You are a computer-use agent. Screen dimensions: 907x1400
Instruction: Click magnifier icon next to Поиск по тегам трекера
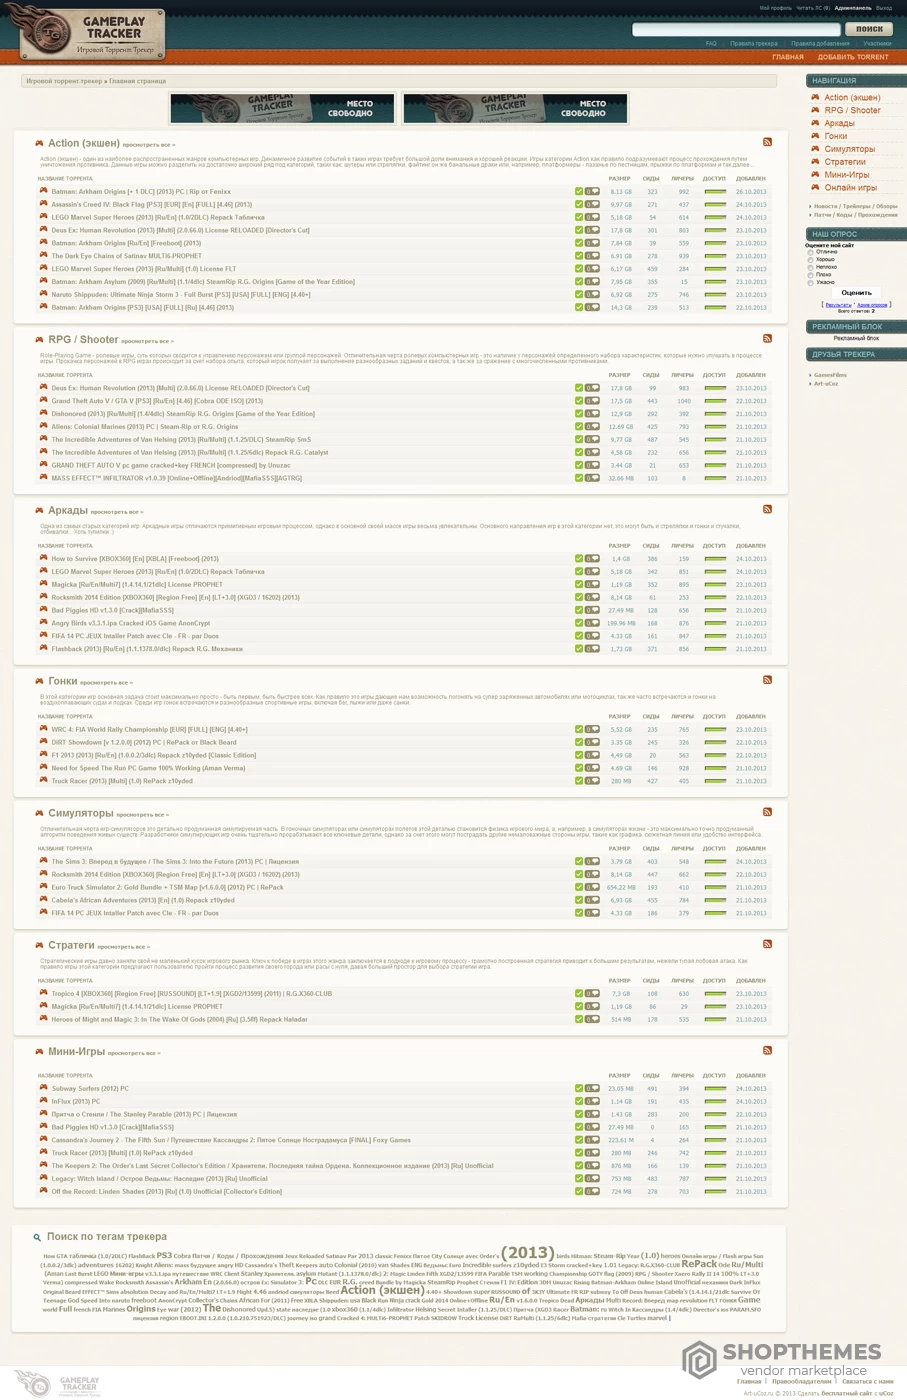37,1237
